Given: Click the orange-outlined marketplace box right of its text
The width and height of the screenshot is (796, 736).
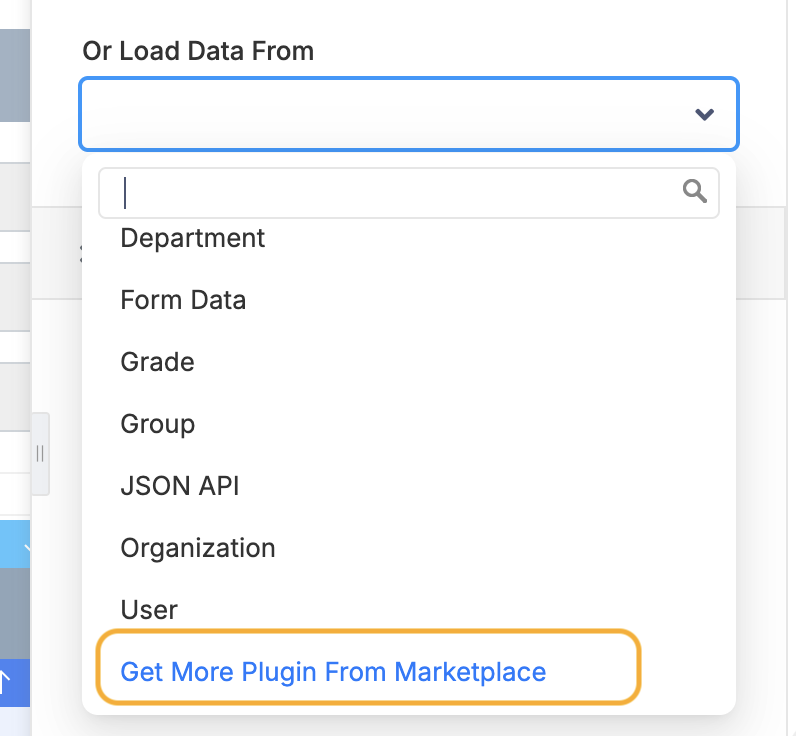Looking at the screenshot, I should coord(595,668).
